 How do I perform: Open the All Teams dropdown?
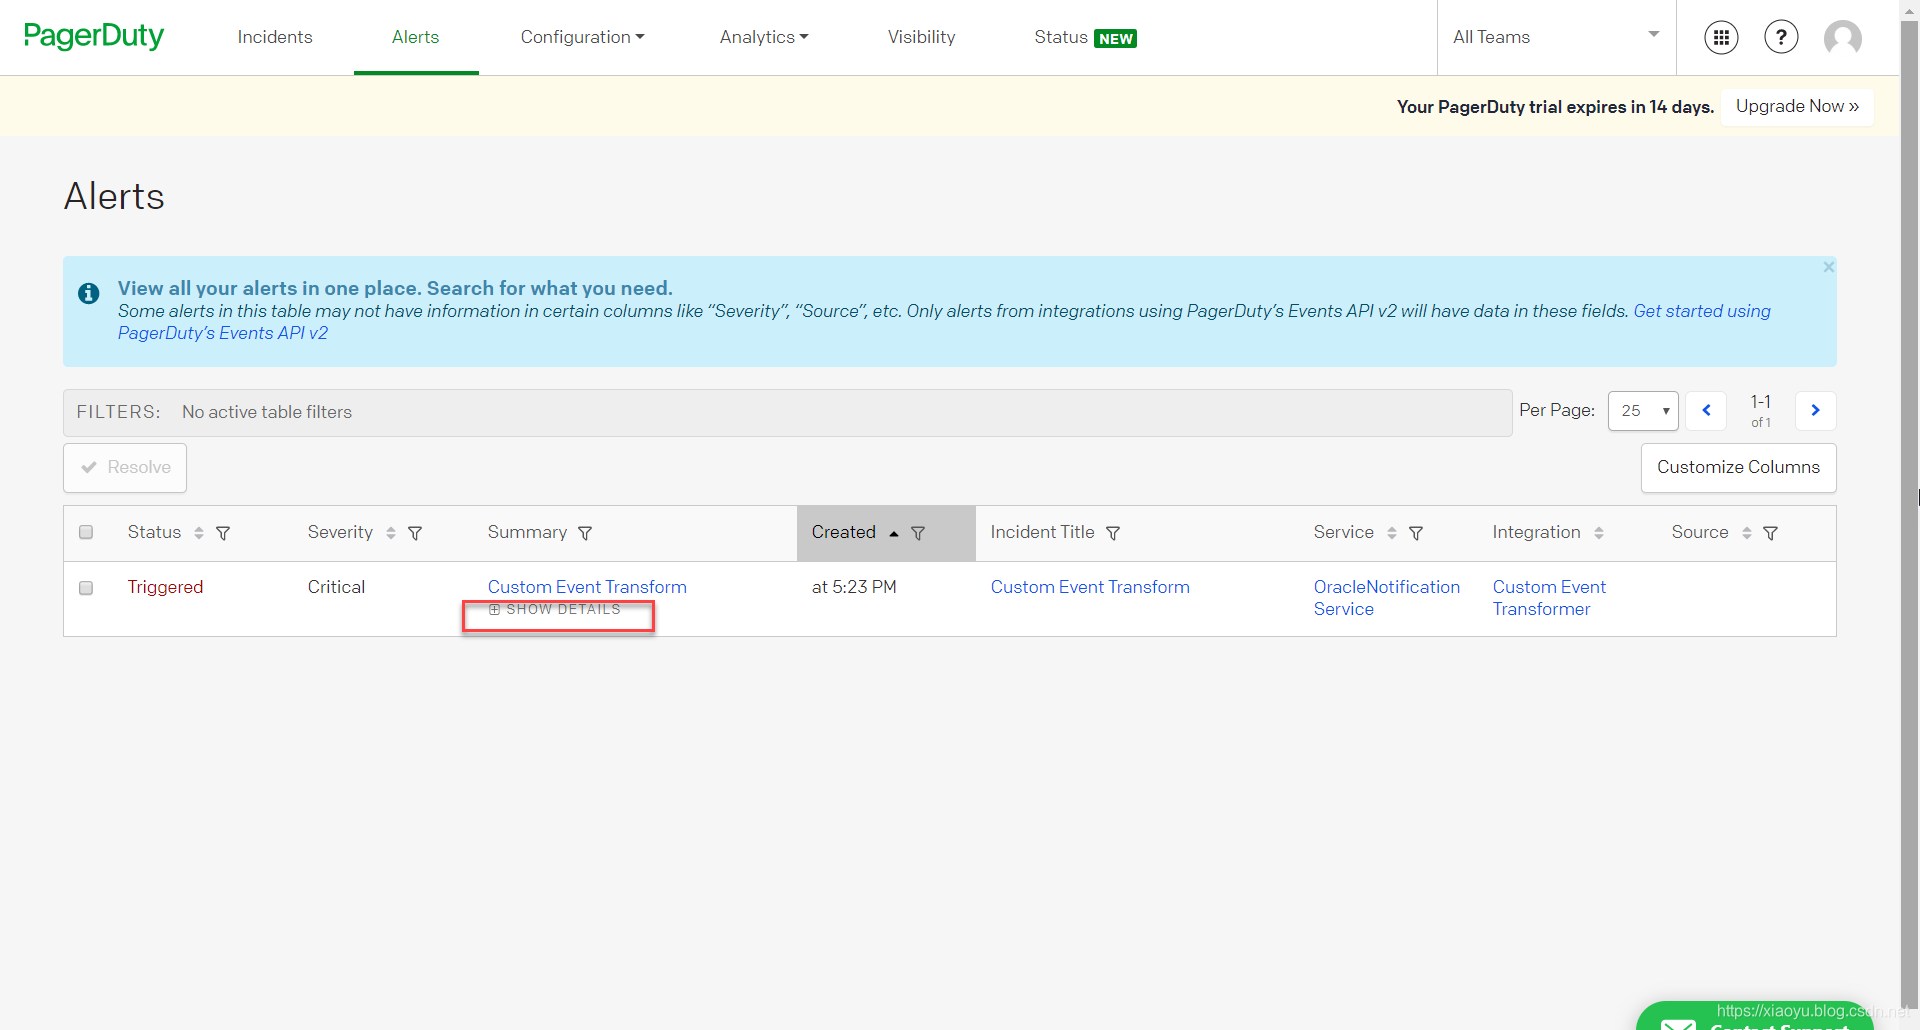pyautogui.click(x=1556, y=37)
